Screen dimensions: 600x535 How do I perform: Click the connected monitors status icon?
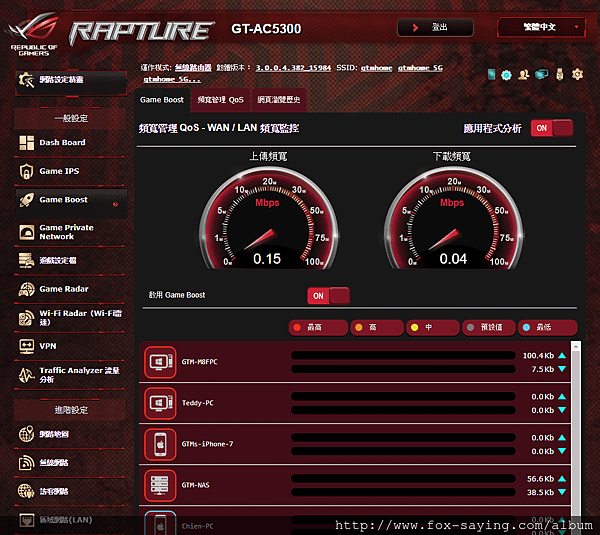[541, 74]
